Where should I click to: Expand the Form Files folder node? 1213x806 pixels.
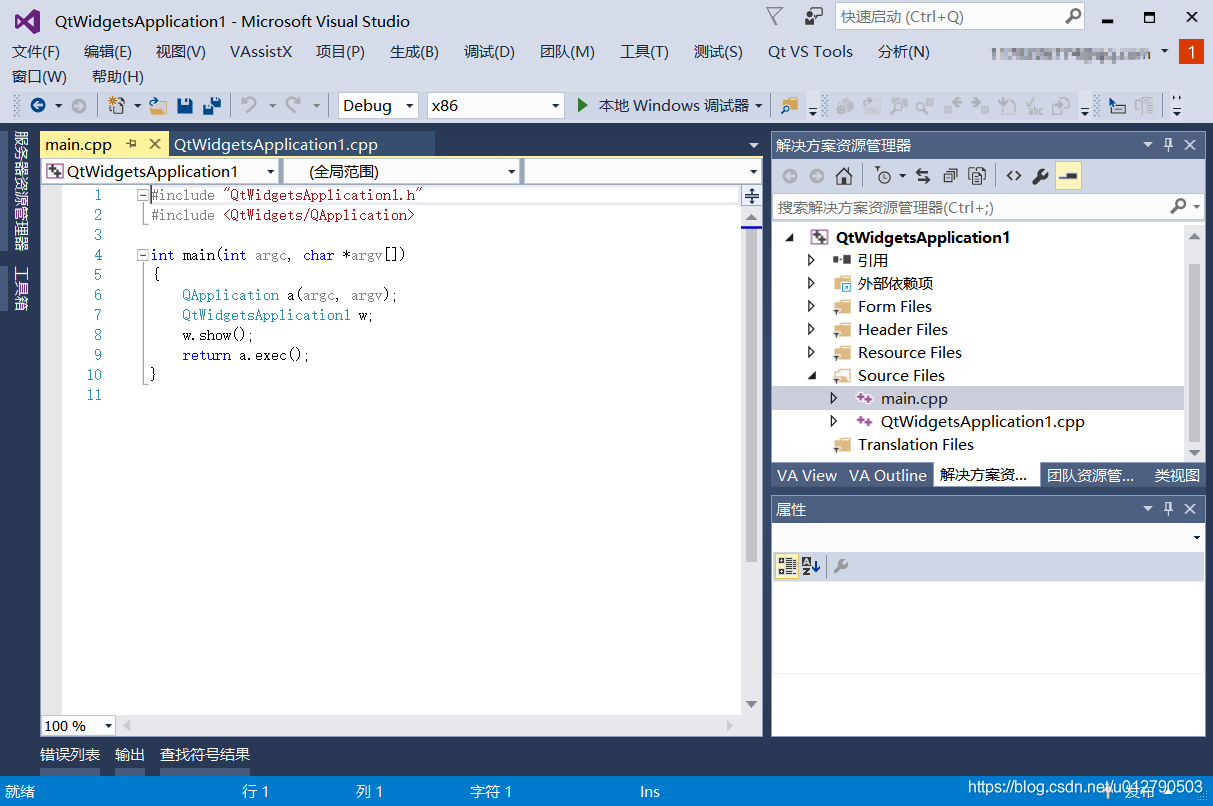pyautogui.click(x=811, y=306)
